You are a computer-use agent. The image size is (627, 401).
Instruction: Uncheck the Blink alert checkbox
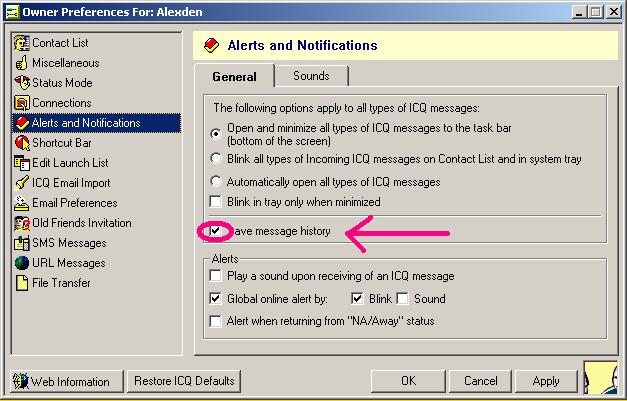point(357,298)
